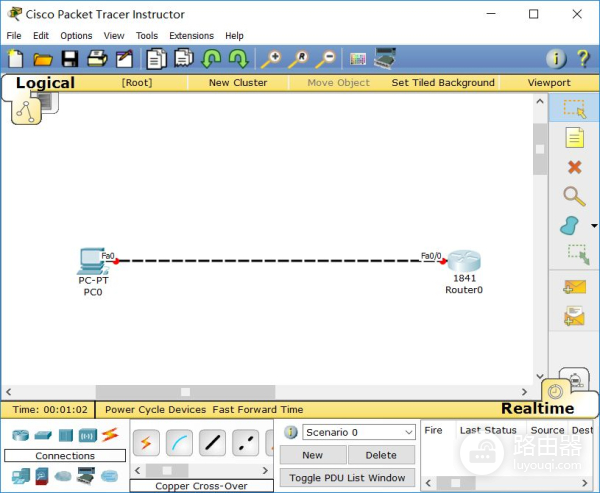Open the File menu
The width and height of the screenshot is (600, 493).
[x=14, y=36]
